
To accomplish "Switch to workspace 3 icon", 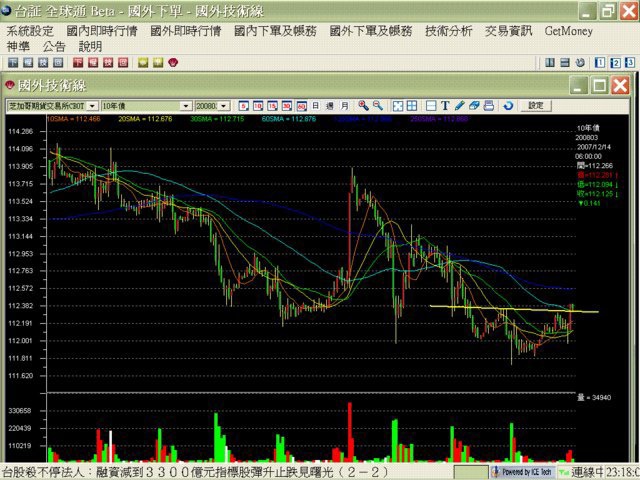I will [x=630, y=62].
